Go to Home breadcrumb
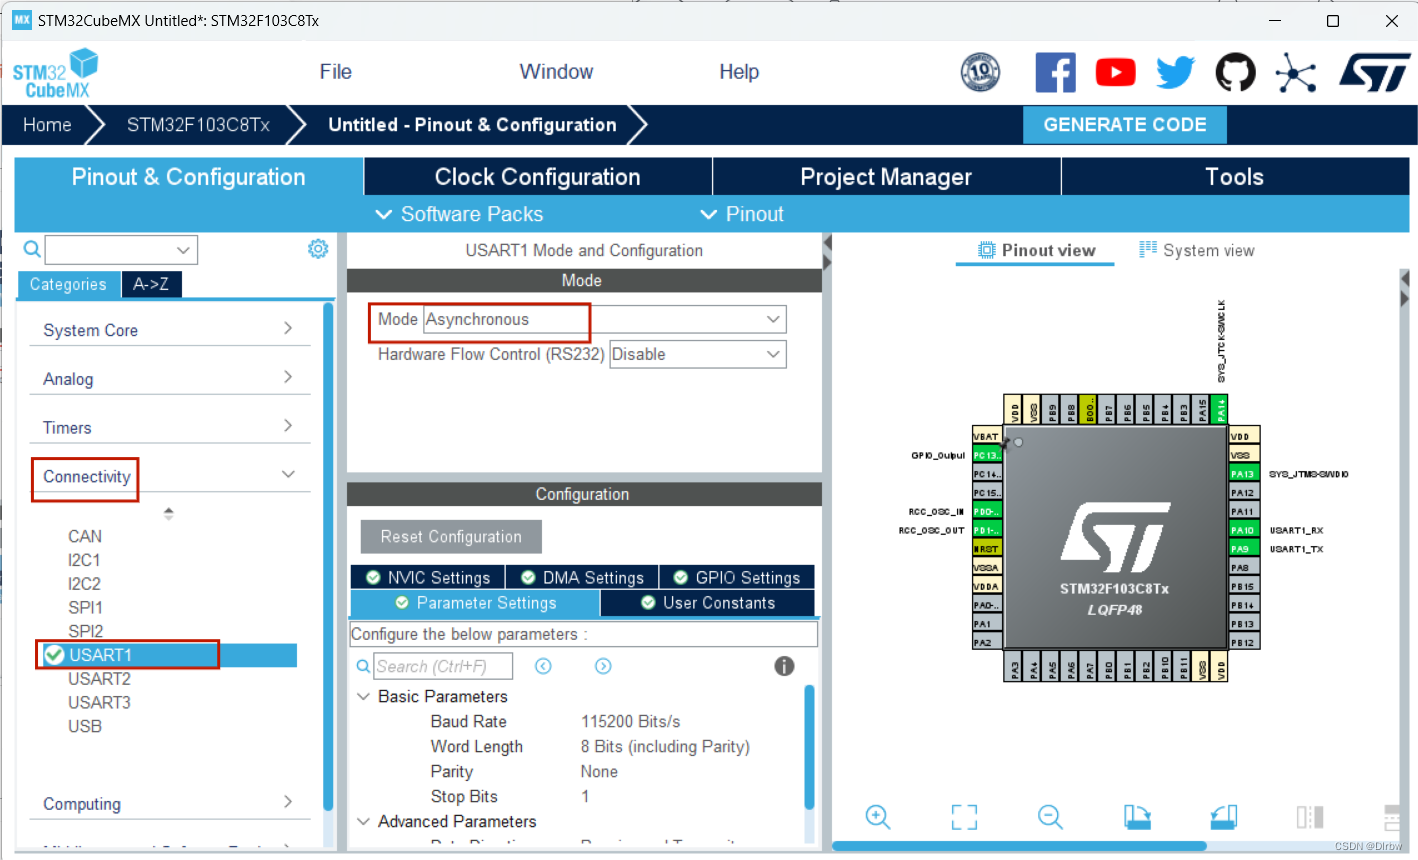1418x860 pixels. tap(47, 125)
